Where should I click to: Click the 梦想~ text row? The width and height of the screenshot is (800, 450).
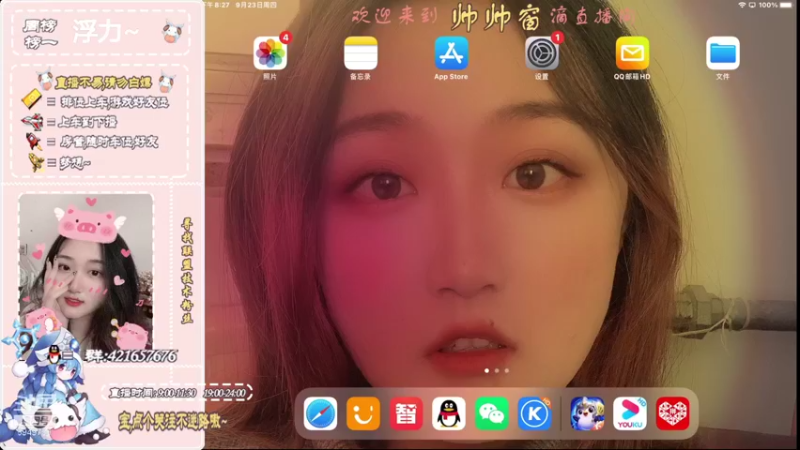(75, 163)
